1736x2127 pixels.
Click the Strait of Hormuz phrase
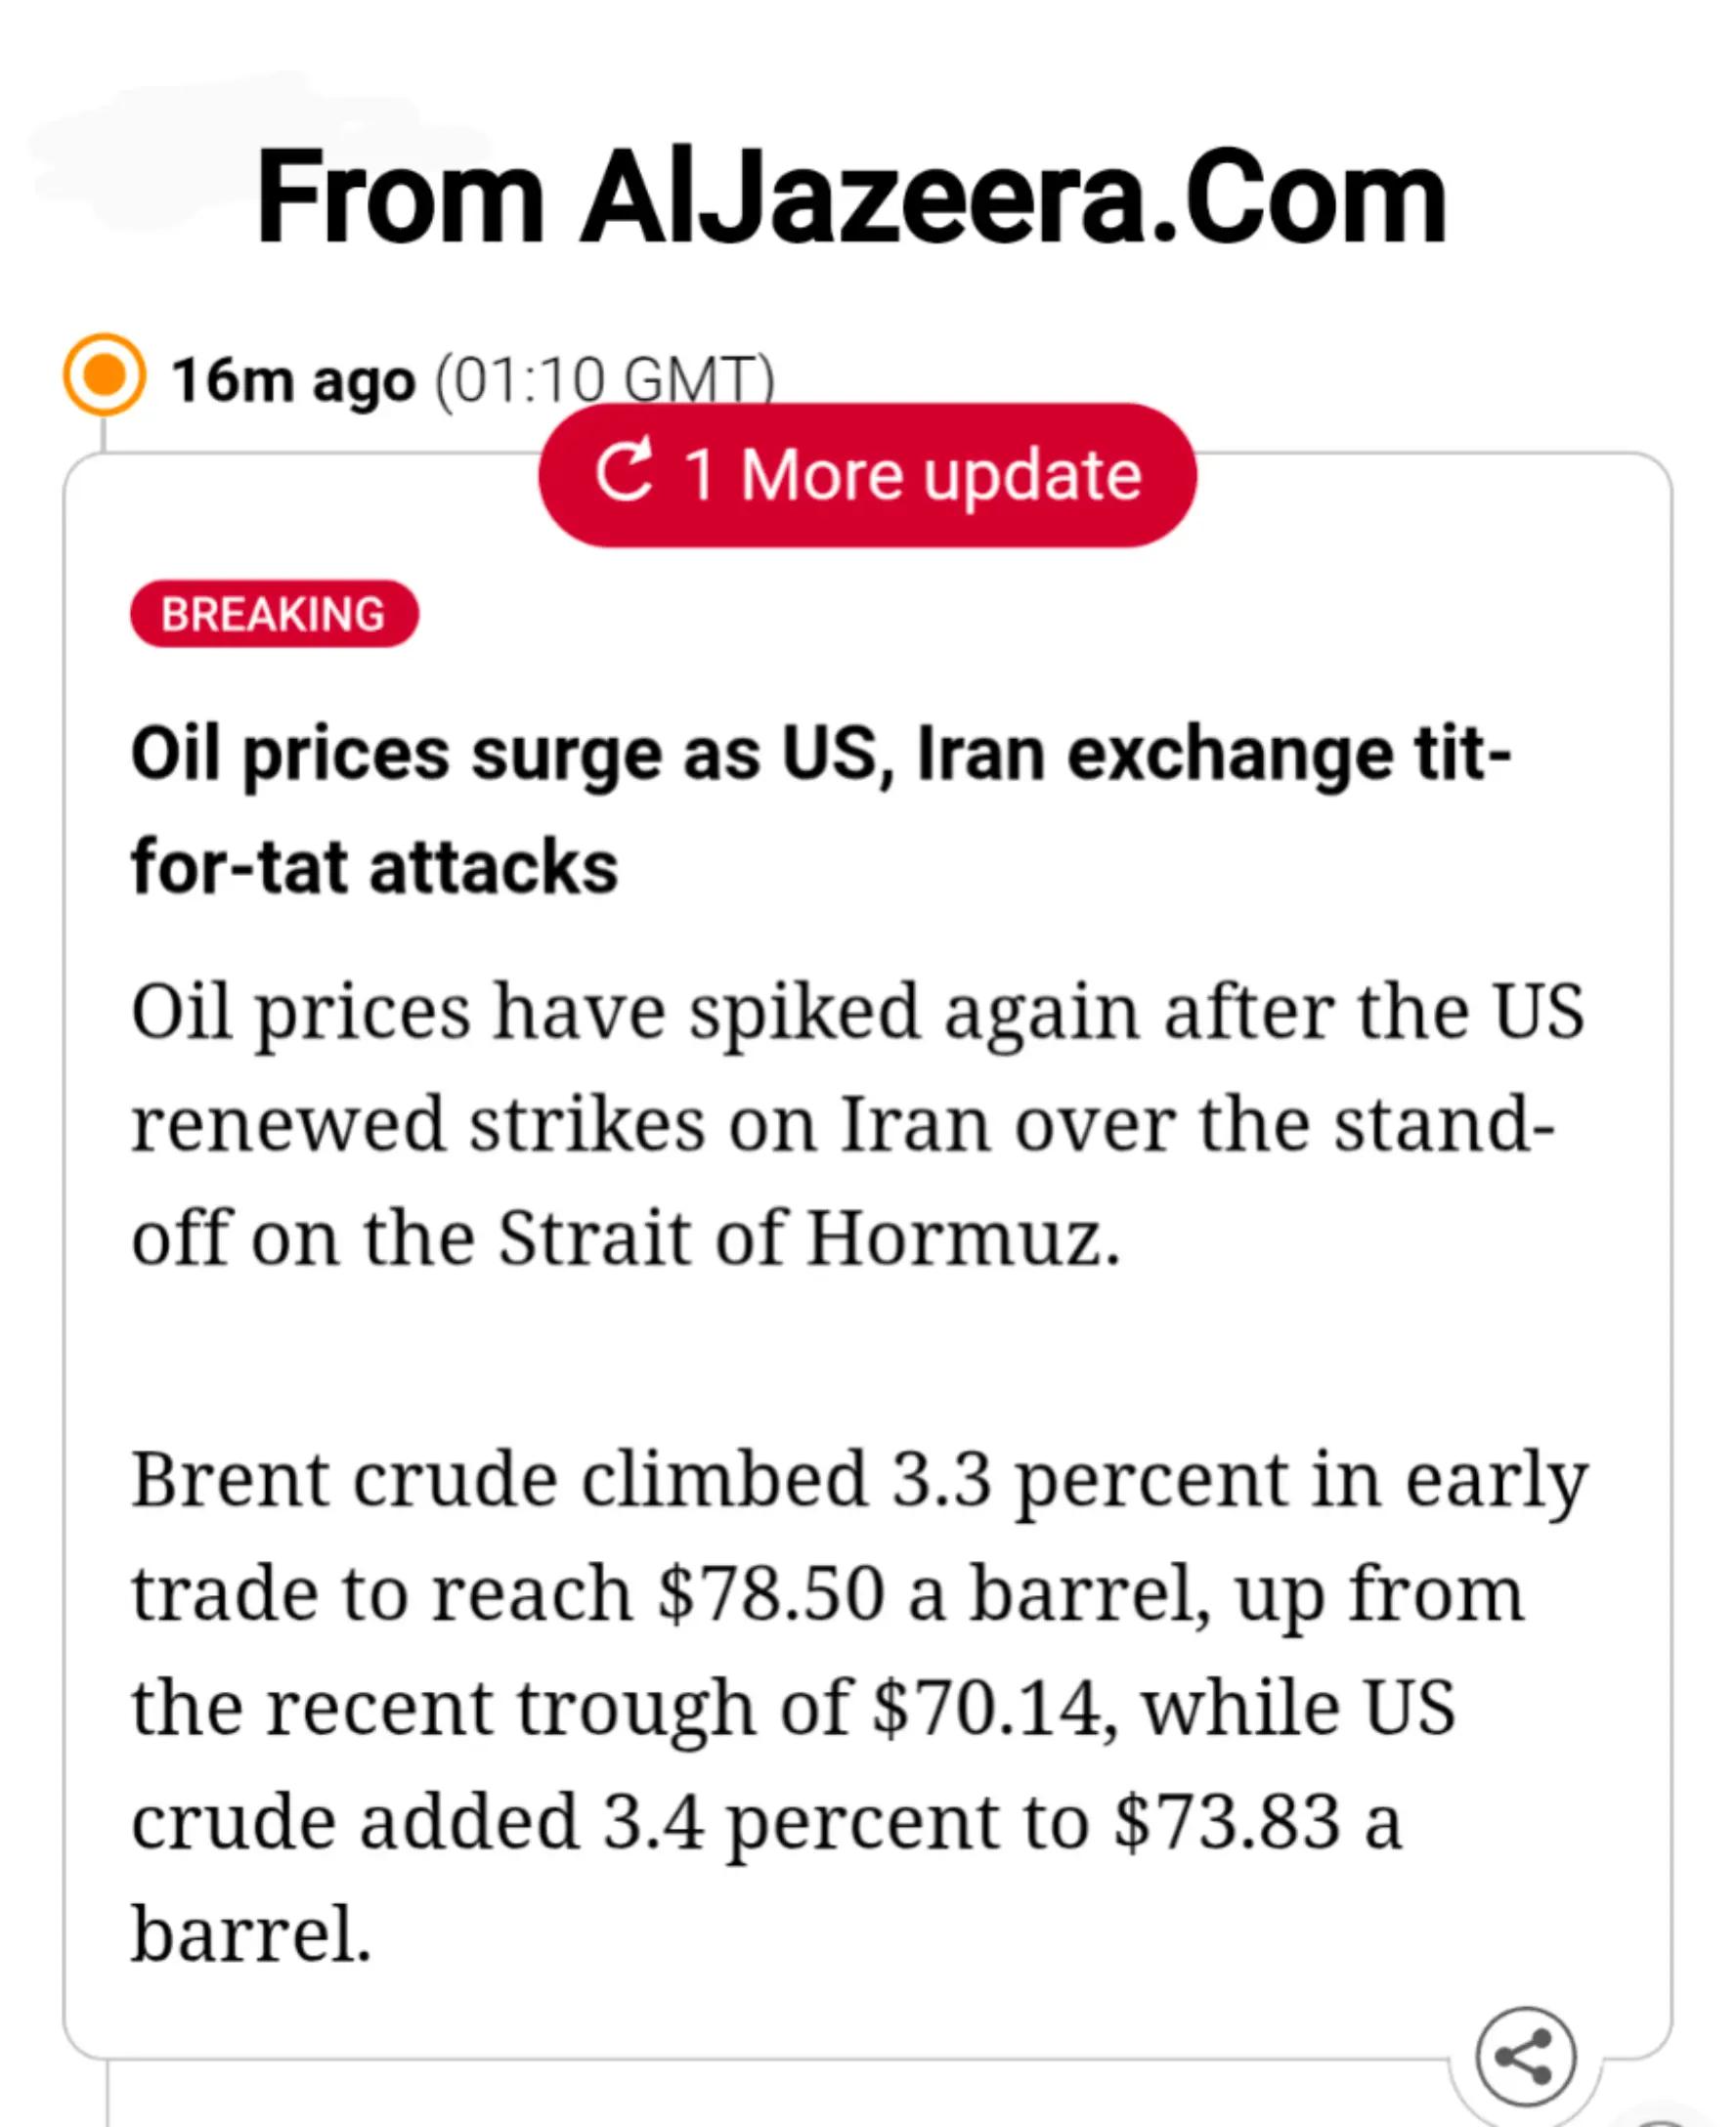click(x=809, y=1238)
